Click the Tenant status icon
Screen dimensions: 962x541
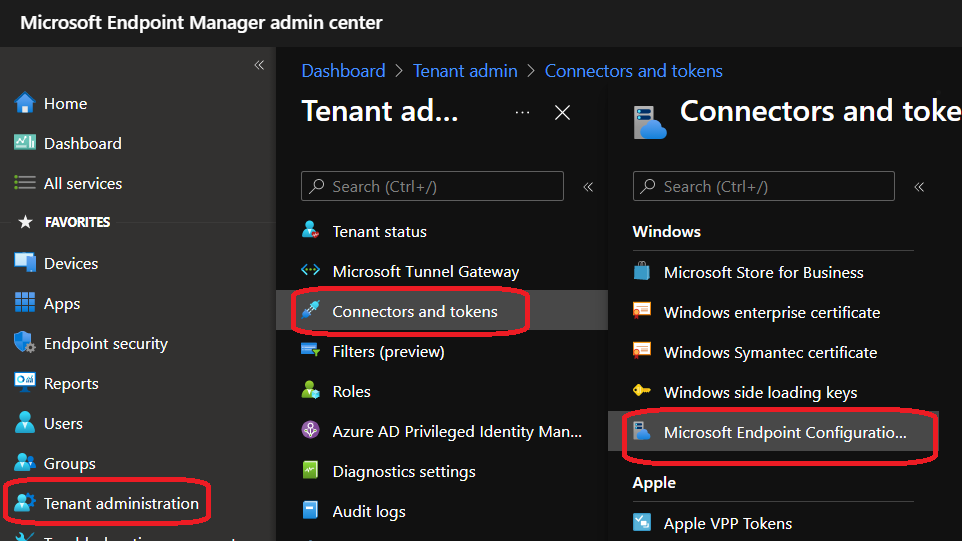click(311, 231)
